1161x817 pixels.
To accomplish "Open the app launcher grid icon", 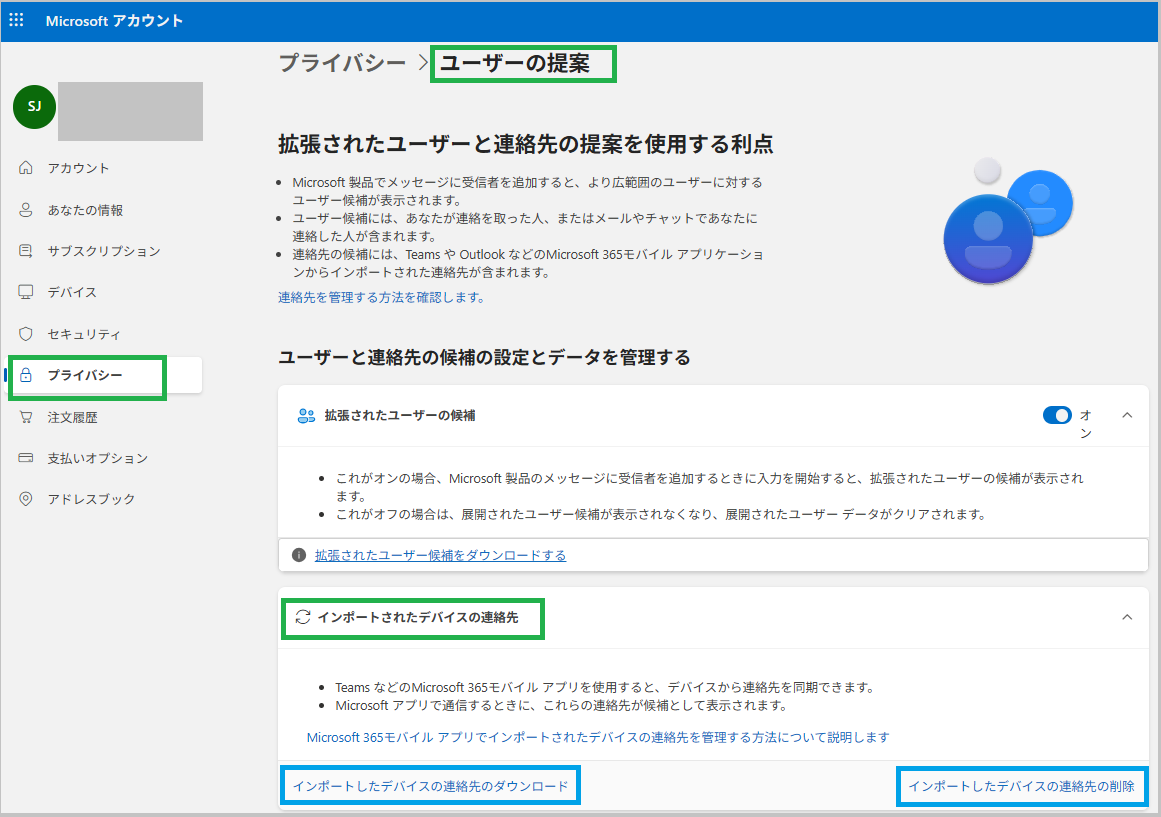I will (x=16, y=20).
